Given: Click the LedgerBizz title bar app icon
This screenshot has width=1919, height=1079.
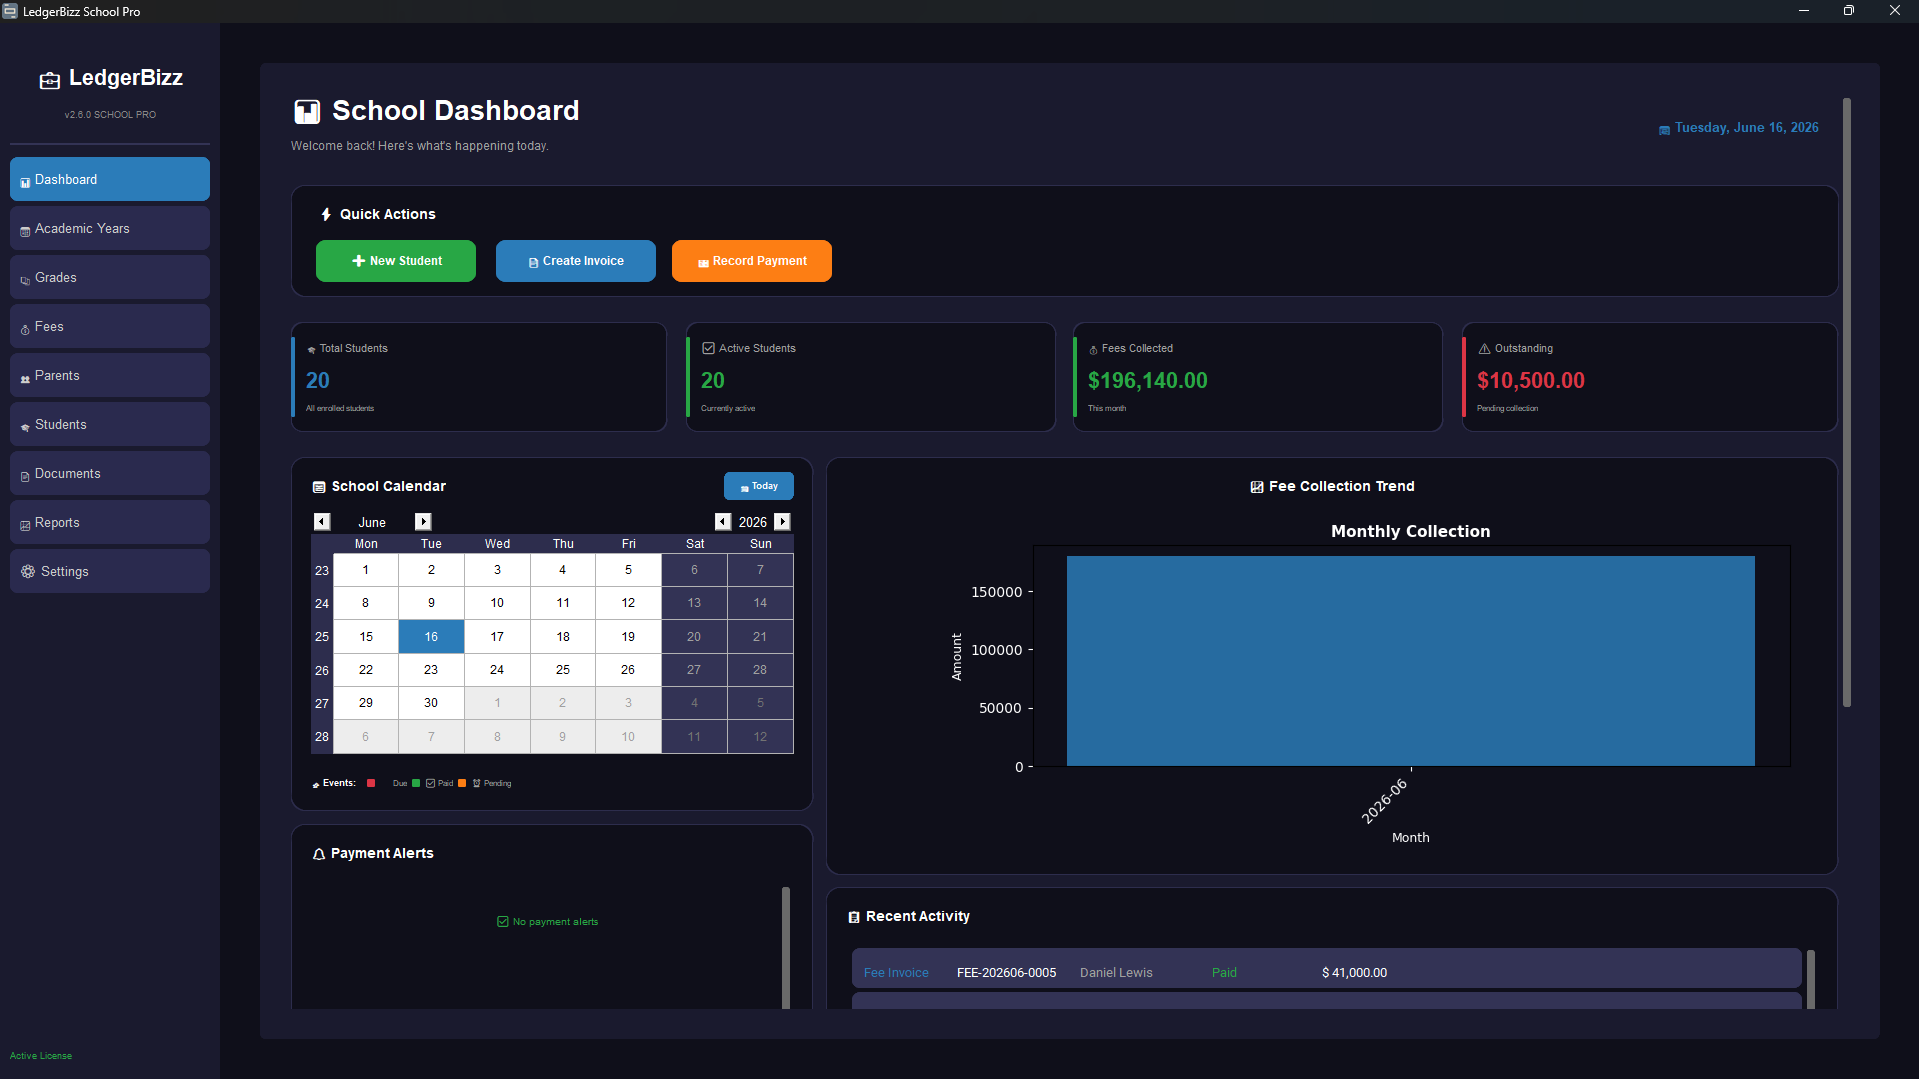Looking at the screenshot, I should (x=10, y=11).
